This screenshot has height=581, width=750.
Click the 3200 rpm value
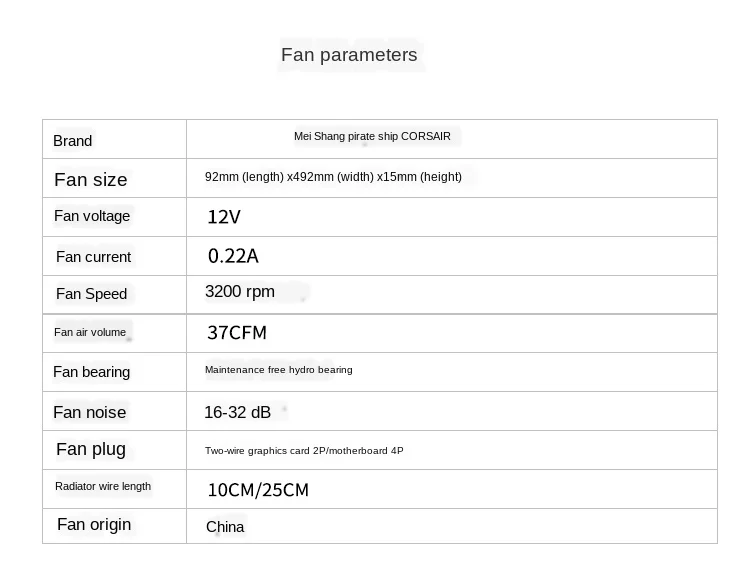coord(240,292)
